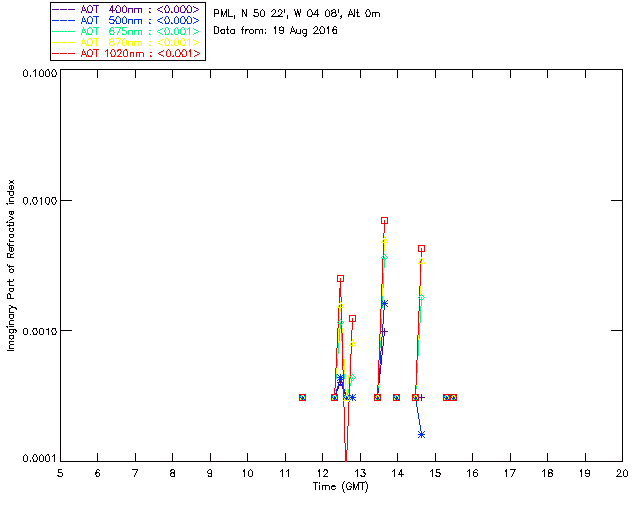Click the 0.0010 y-axis tick label
The height and width of the screenshot is (512, 640).
pos(39,331)
